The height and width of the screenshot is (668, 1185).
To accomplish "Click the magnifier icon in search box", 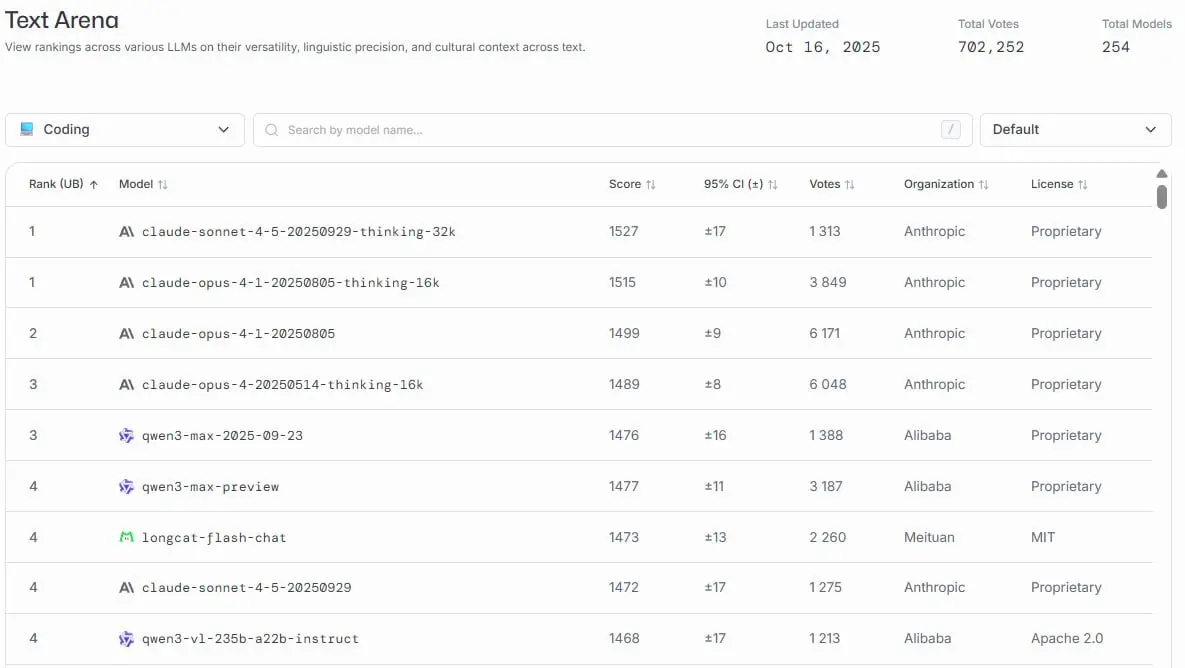I will [271, 130].
